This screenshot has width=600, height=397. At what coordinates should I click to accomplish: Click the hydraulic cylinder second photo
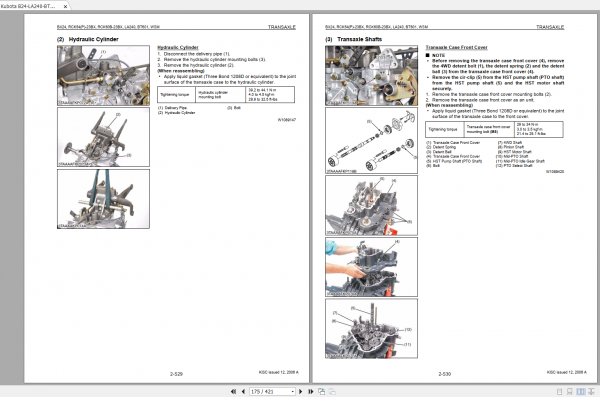tap(103, 137)
